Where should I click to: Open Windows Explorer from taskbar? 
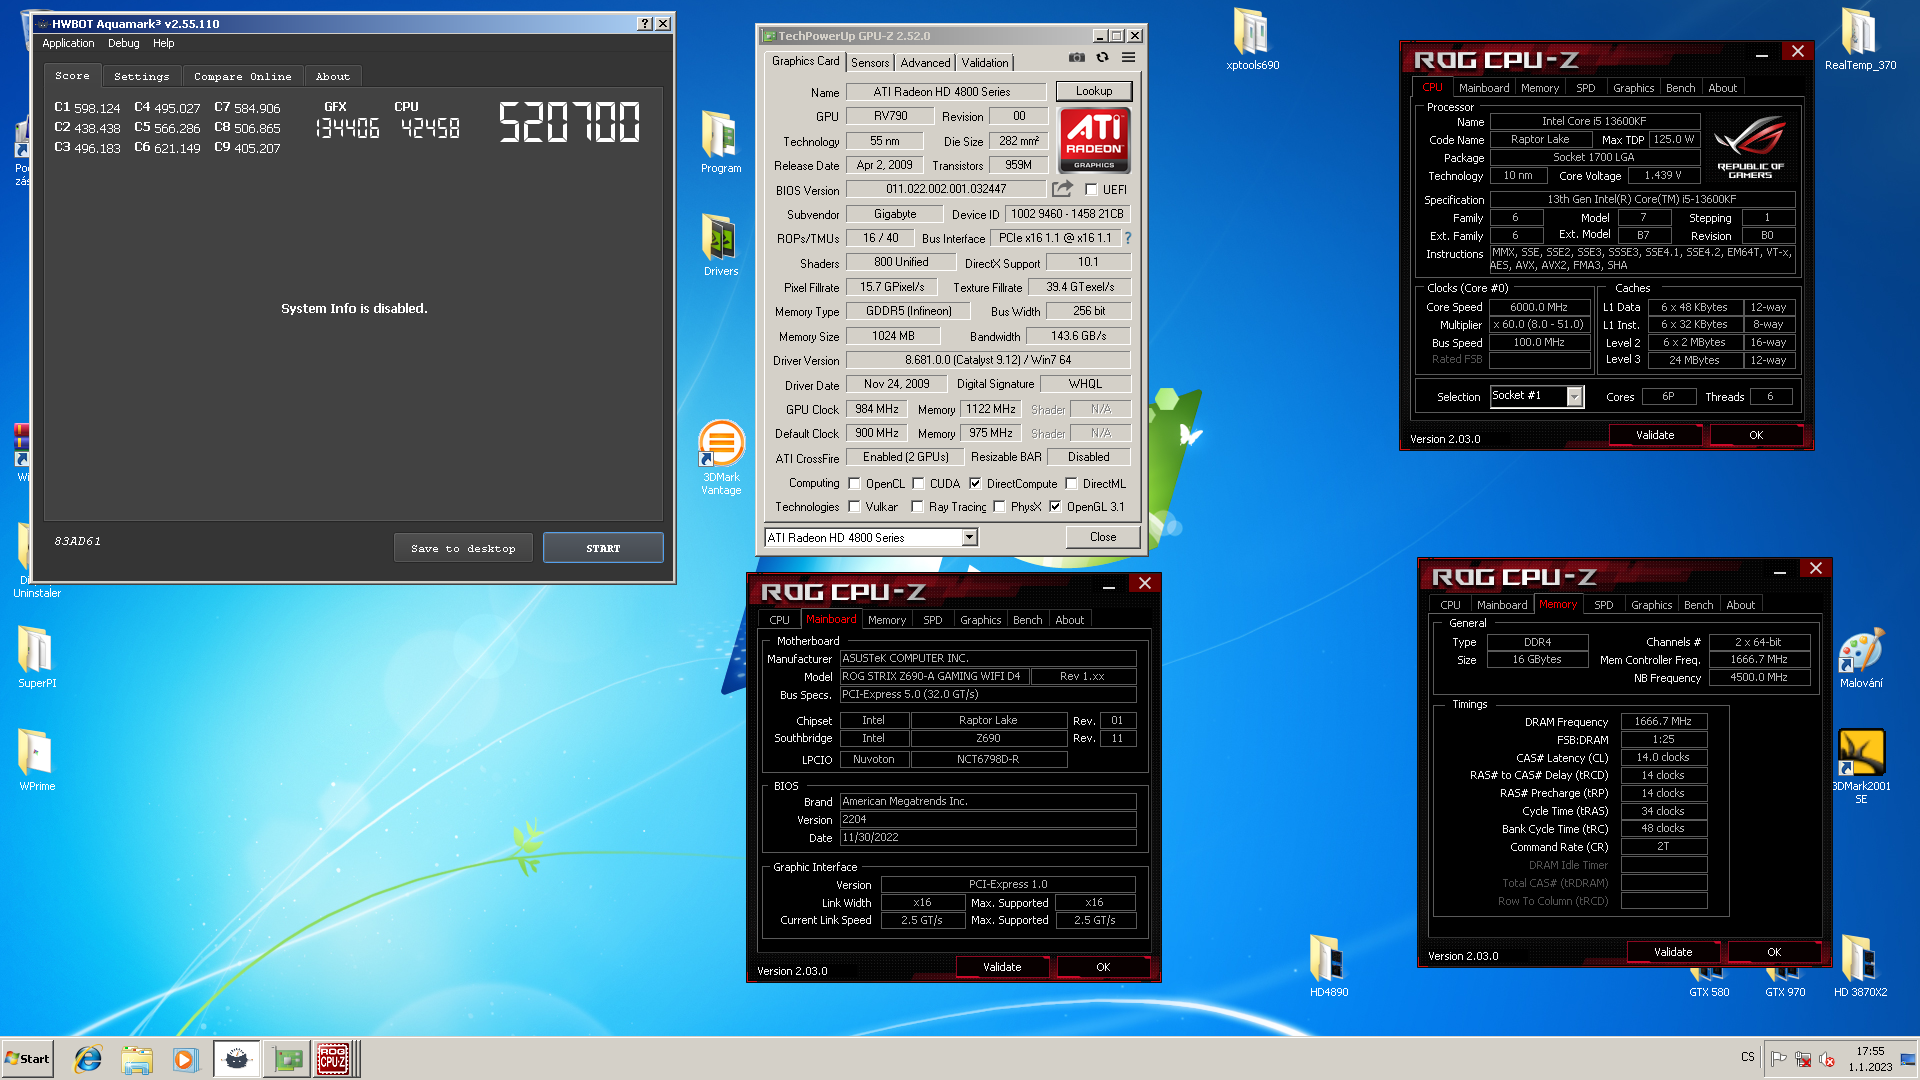[137, 1059]
